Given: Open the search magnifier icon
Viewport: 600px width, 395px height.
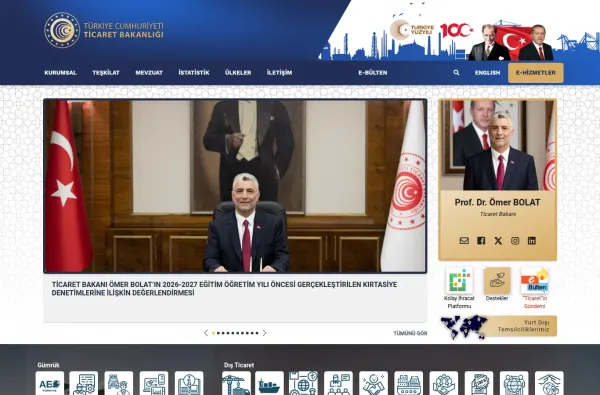Looking at the screenshot, I should pos(456,72).
